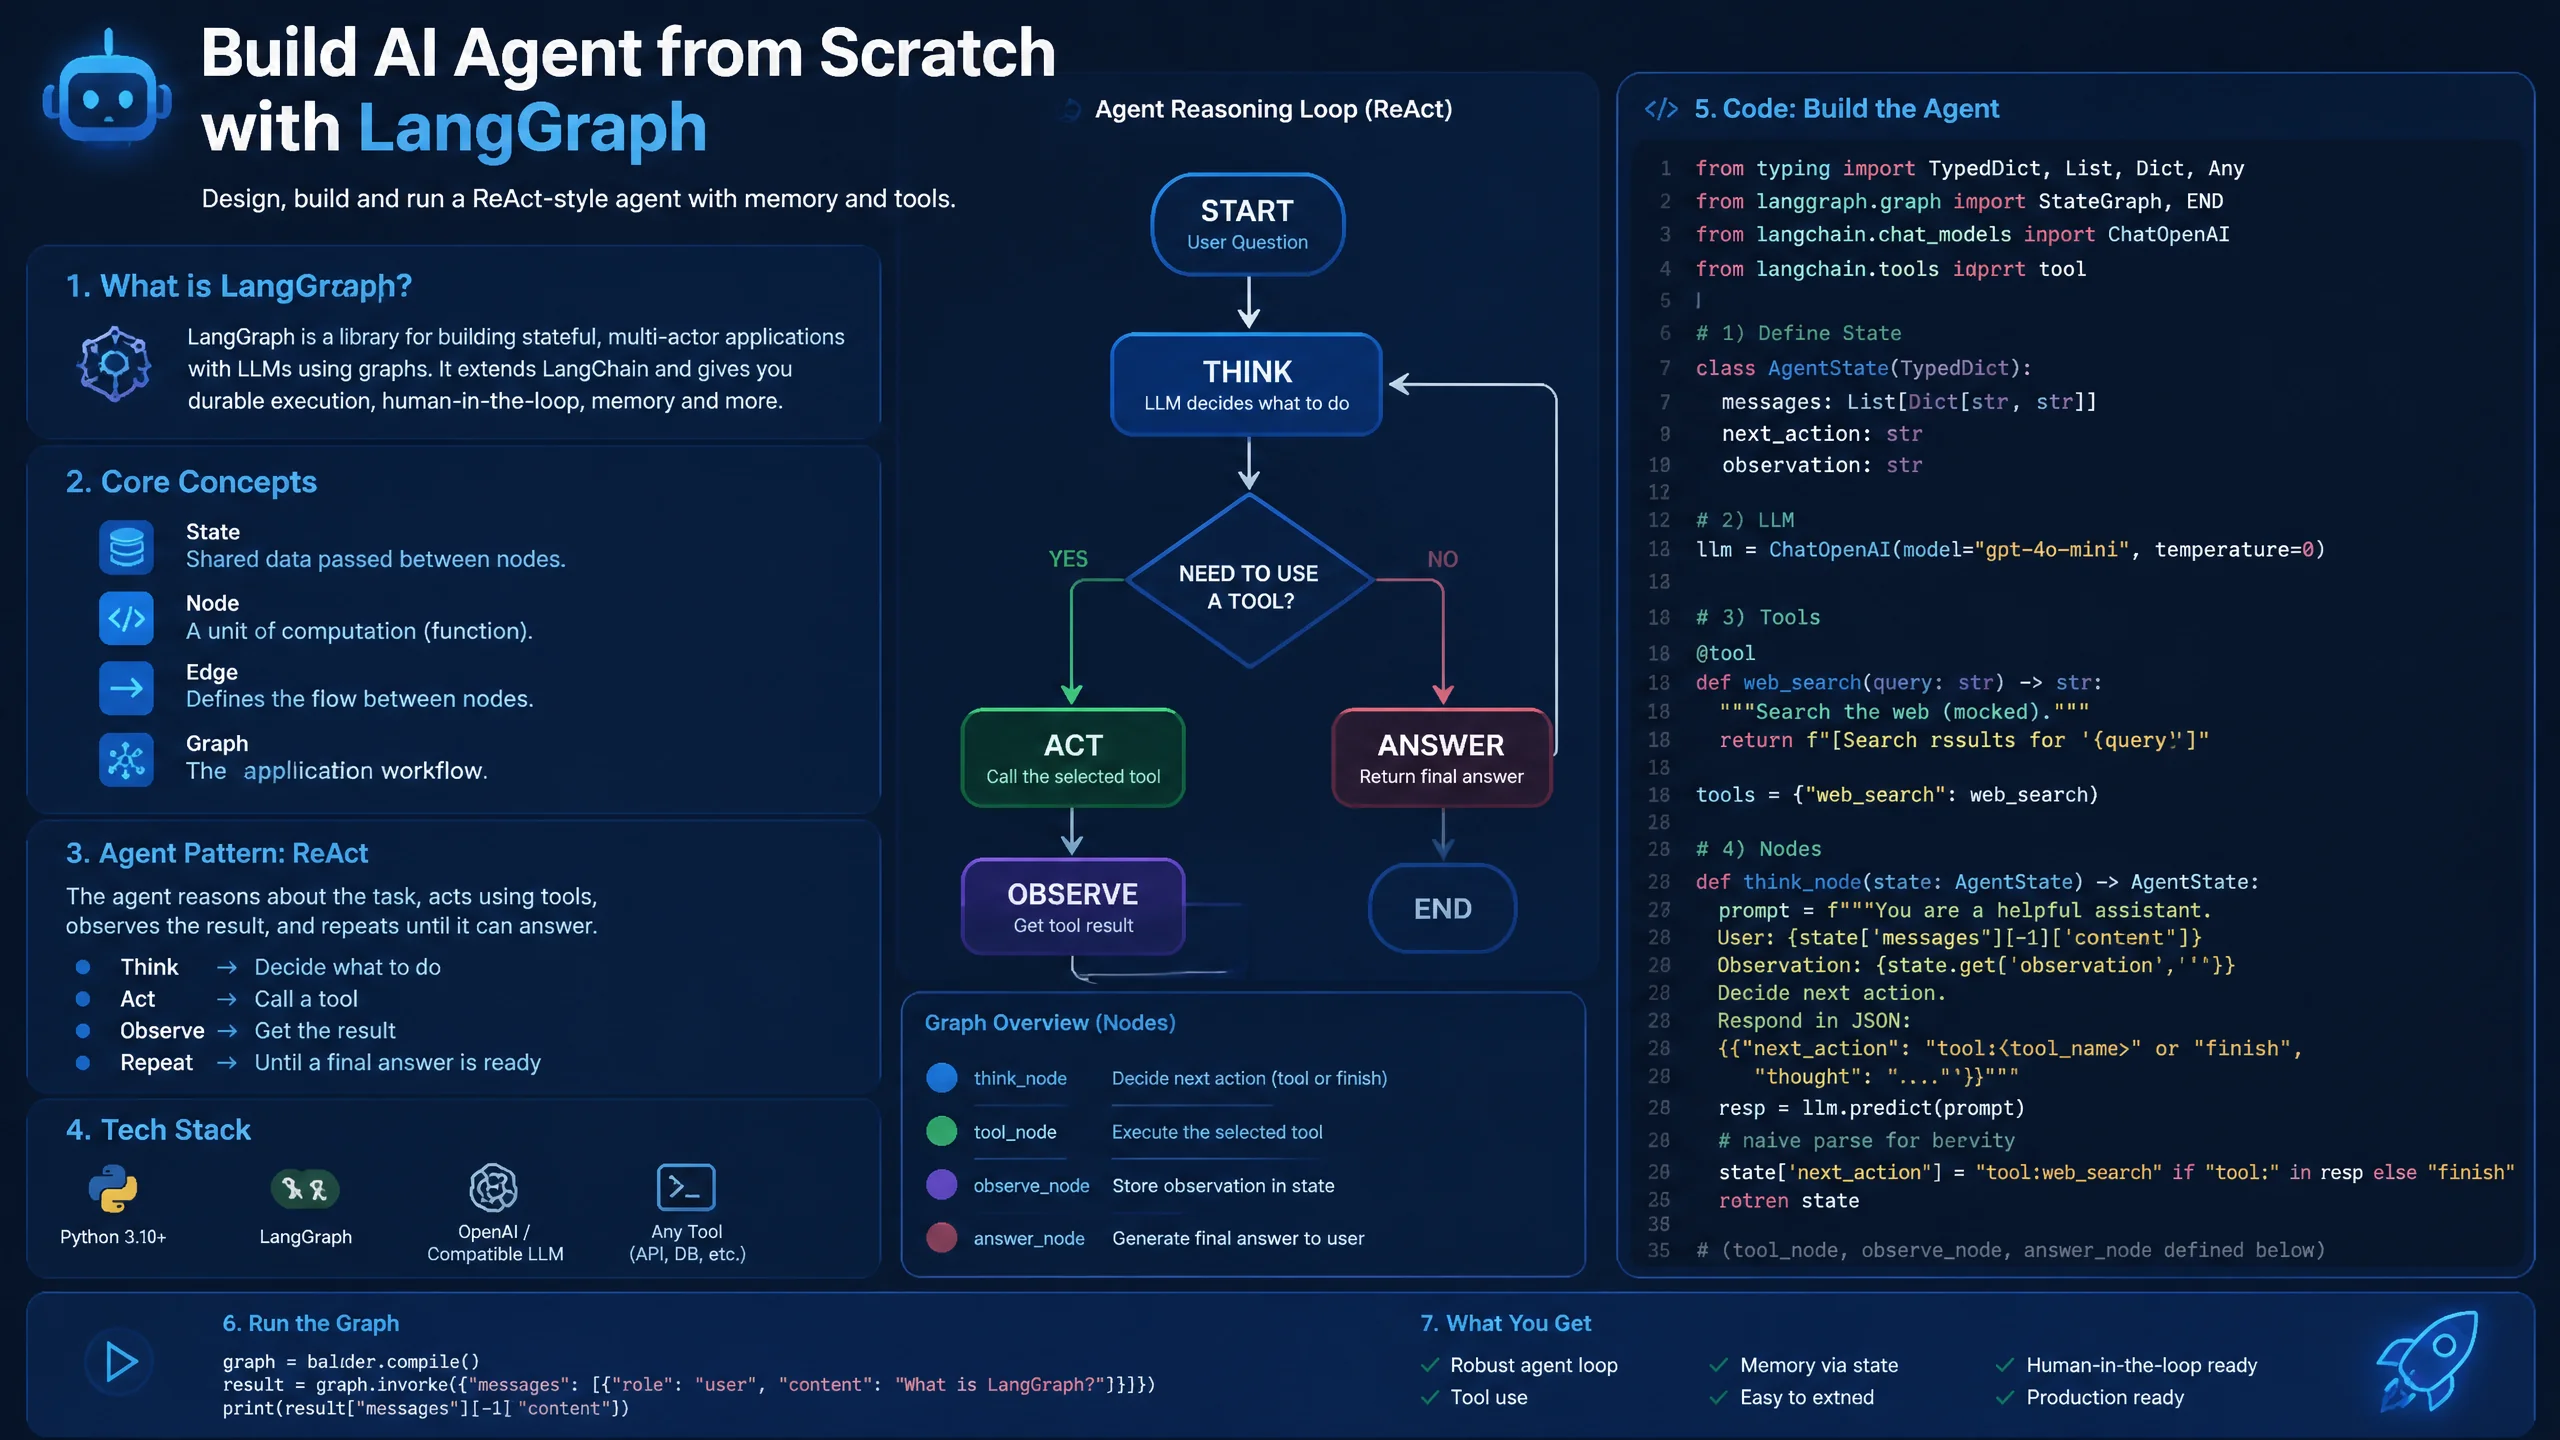The height and width of the screenshot is (1440, 2560).
Task: Click the "OpenAI / Compatible LLM" label
Action: click(x=495, y=1243)
